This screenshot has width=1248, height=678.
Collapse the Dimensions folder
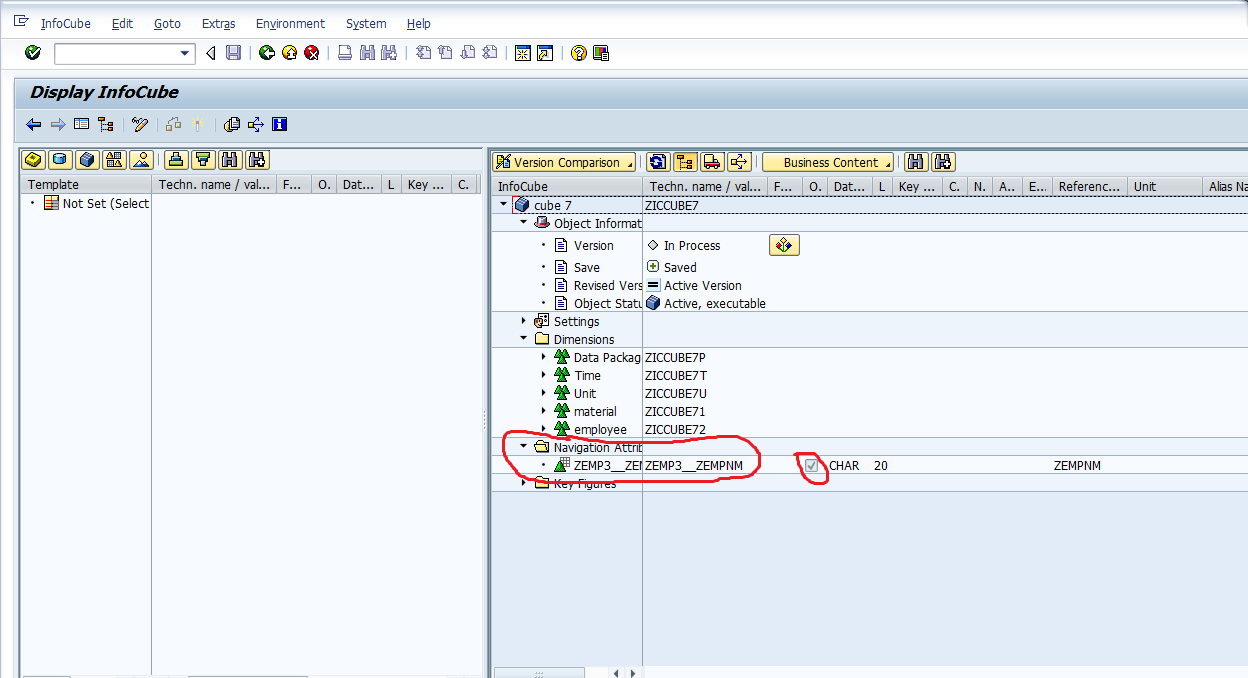524,339
